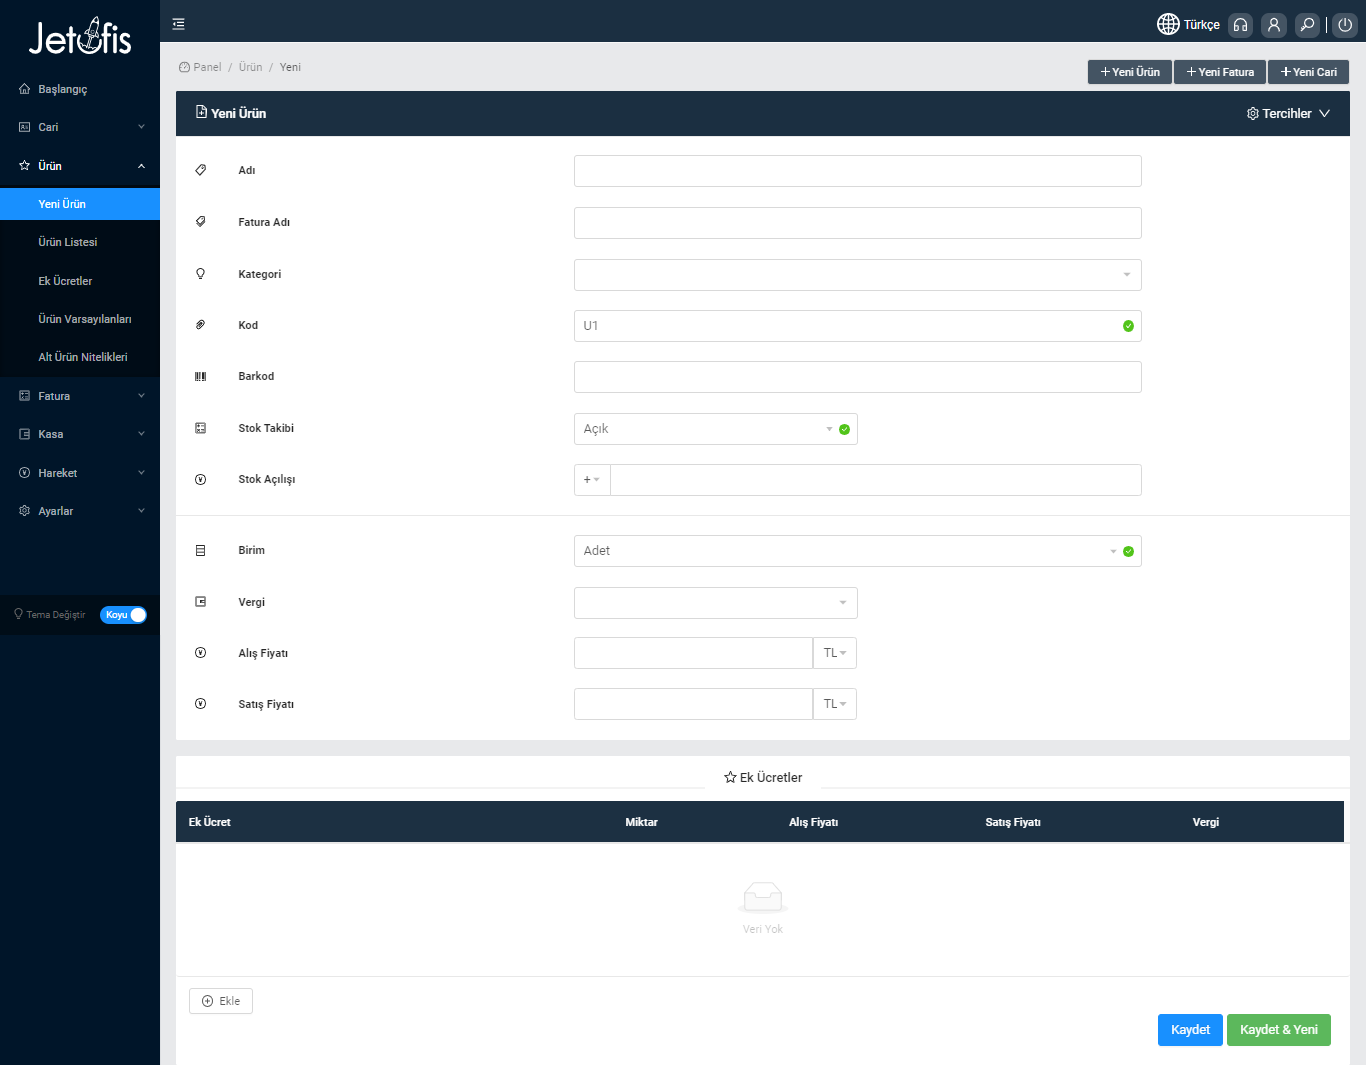The height and width of the screenshot is (1065, 1366).
Task: Open the Birim dropdown showing Adet
Action: click(857, 551)
